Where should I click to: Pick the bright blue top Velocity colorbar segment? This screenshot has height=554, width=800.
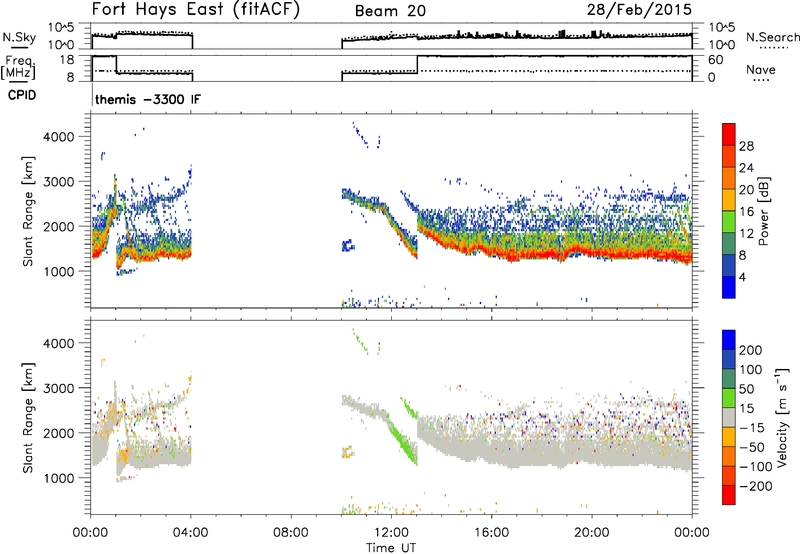coord(729,340)
